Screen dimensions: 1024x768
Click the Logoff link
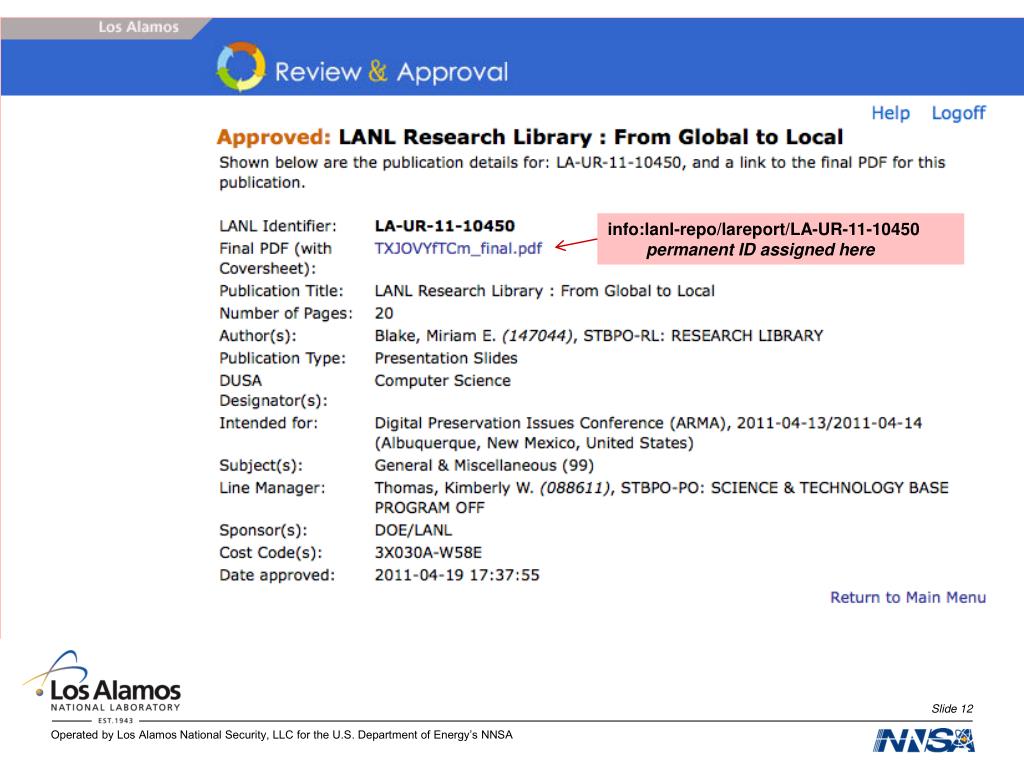tap(958, 113)
